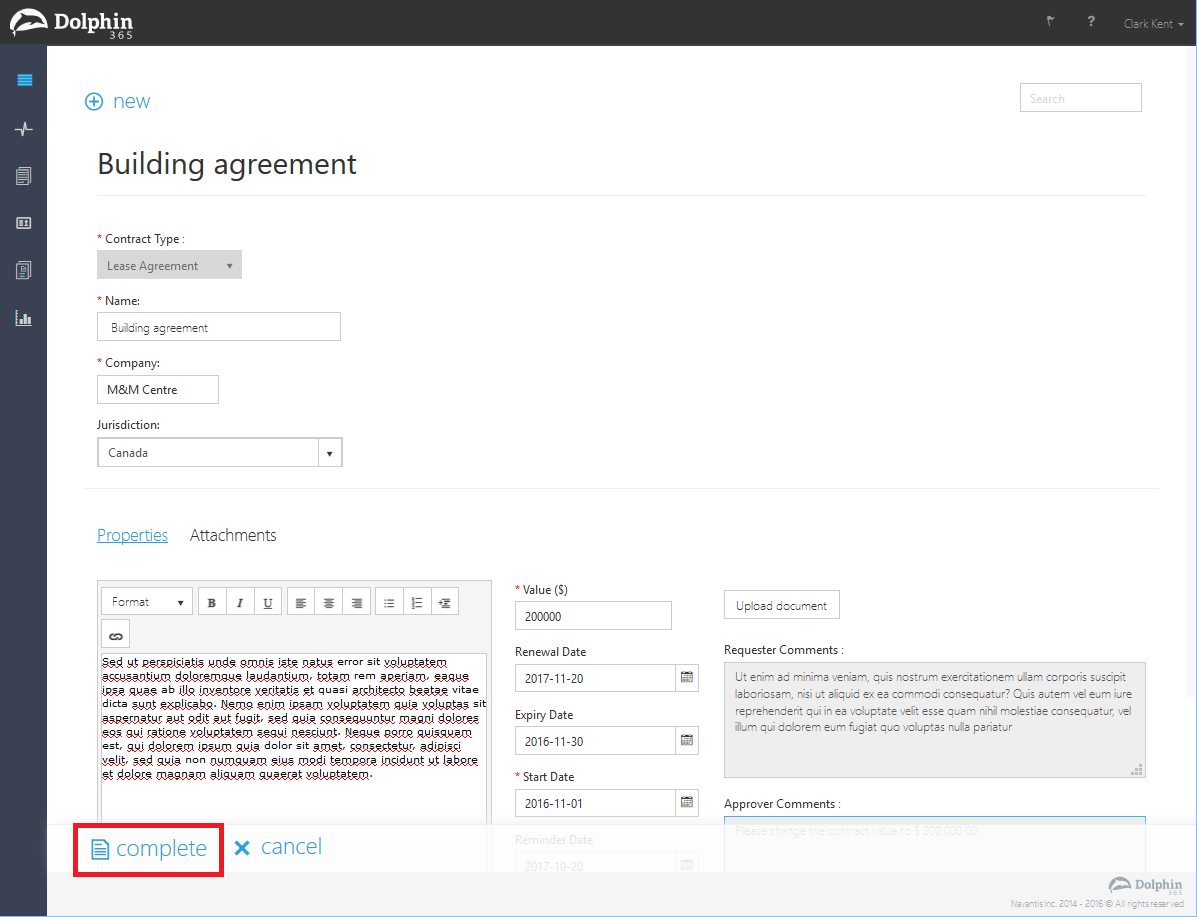1197x917 pixels.
Task: Open the bar chart reports icon
Action: point(24,318)
